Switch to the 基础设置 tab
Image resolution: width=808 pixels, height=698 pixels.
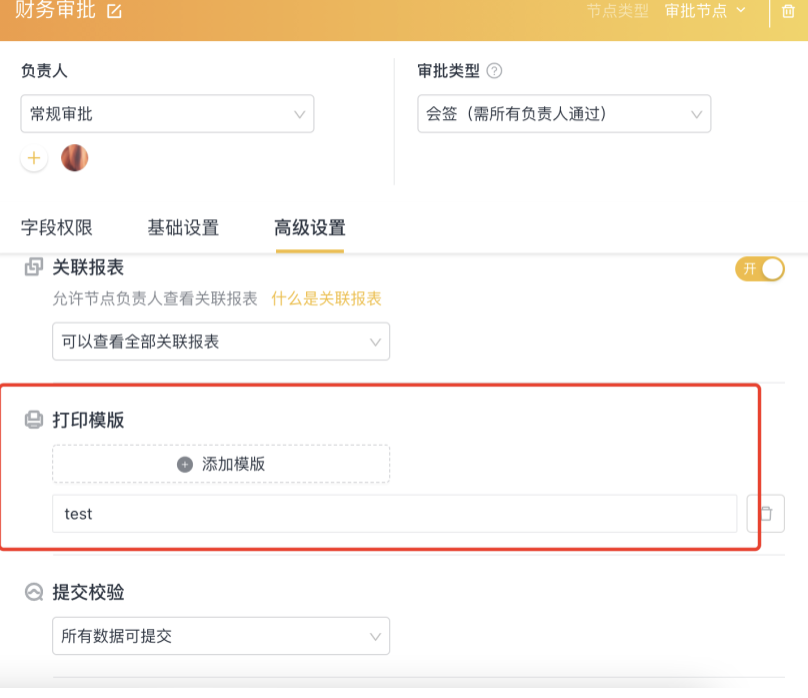click(183, 228)
